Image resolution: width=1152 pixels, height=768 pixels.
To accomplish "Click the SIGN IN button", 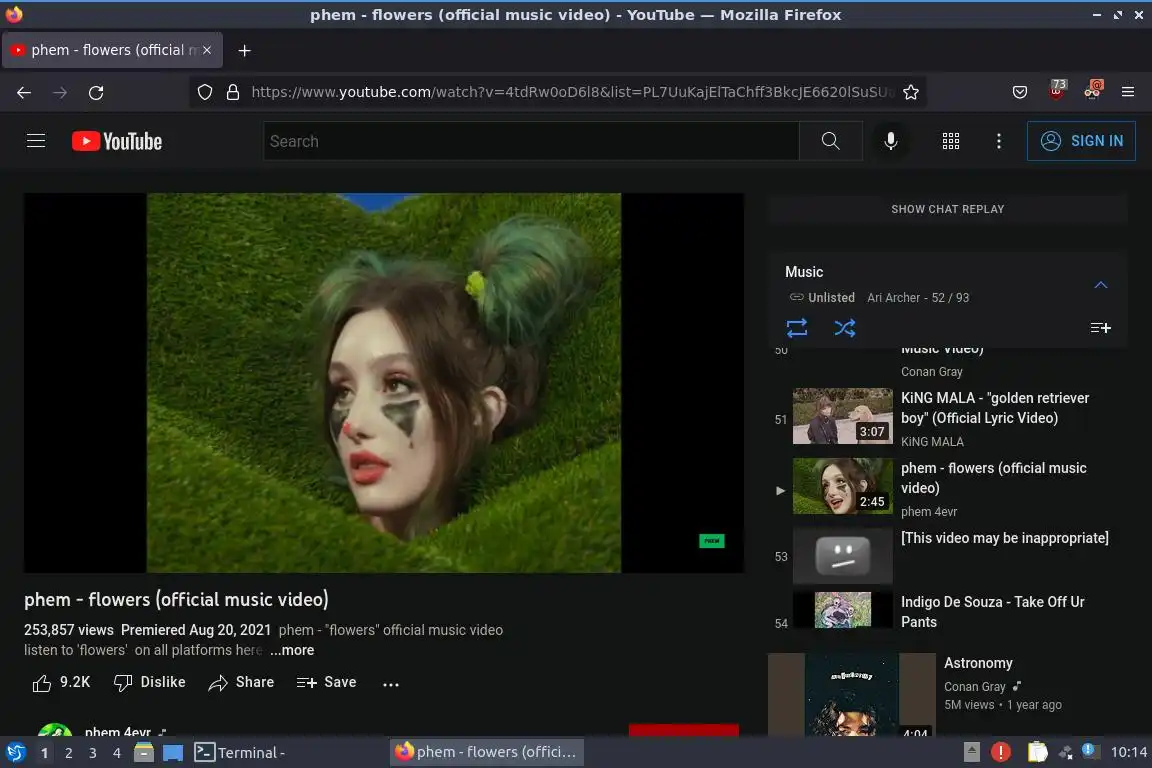I will [x=1081, y=141].
